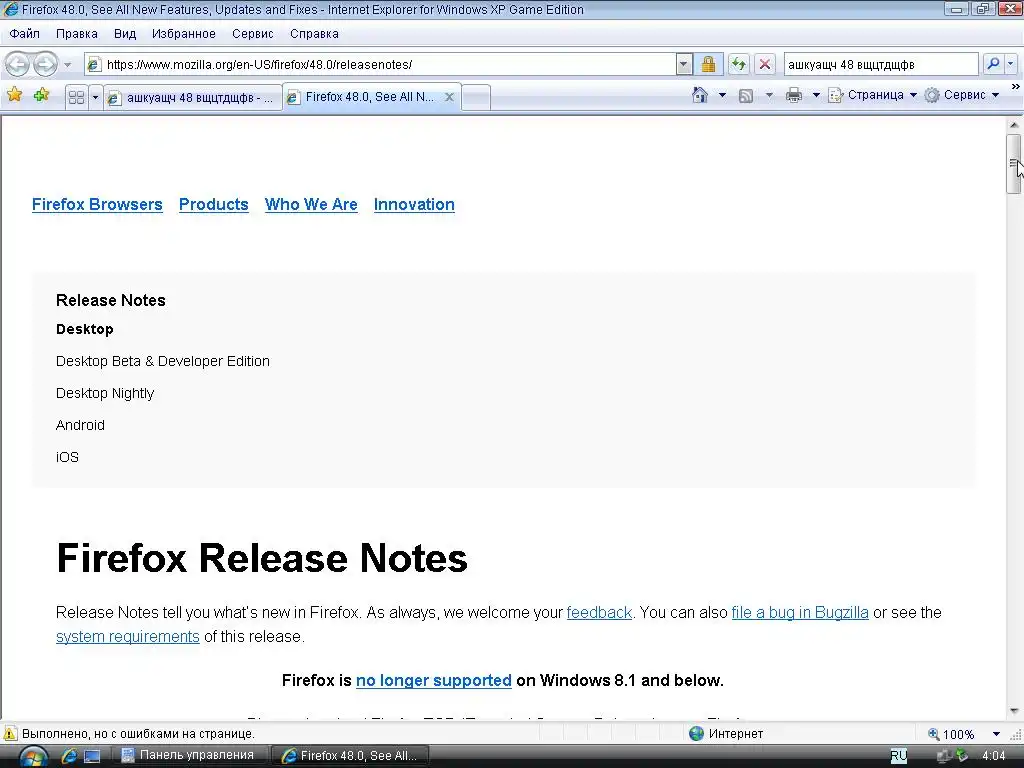
Task: Open the Сервис menu in menu bar
Action: pyautogui.click(x=252, y=33)
